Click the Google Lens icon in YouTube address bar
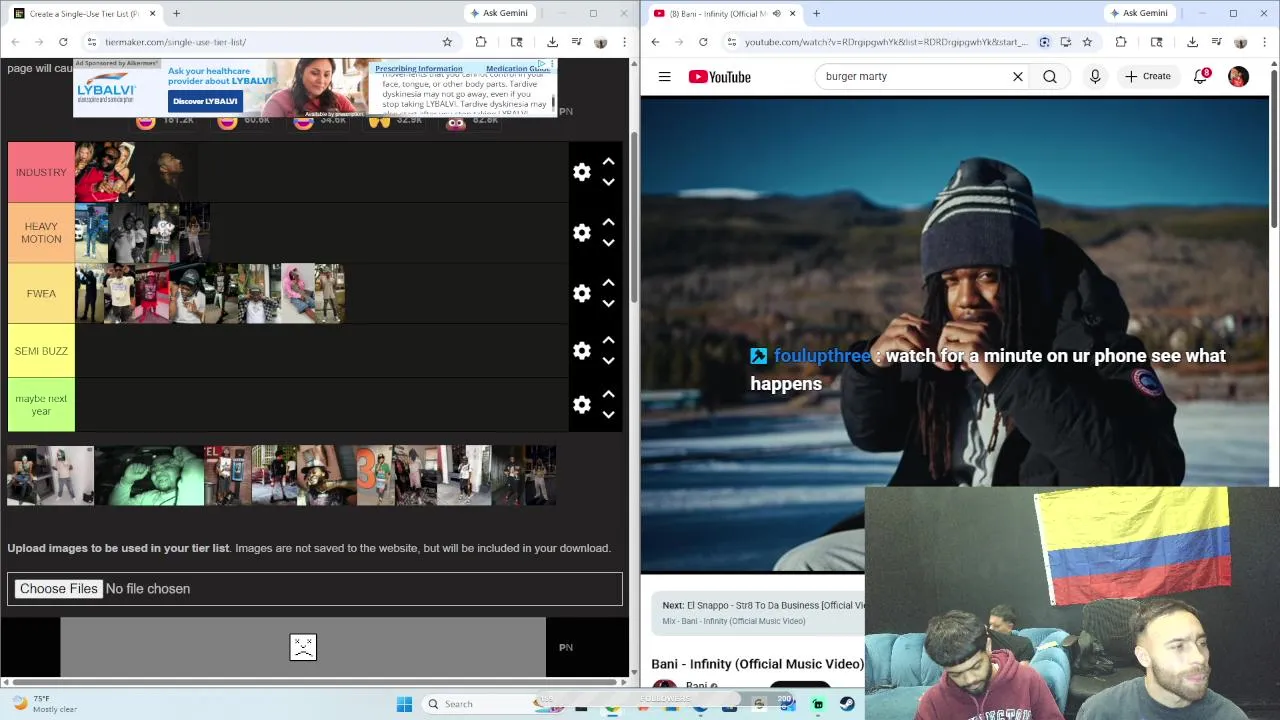Screen dimensions: 1280x720 pos(1044,42)
